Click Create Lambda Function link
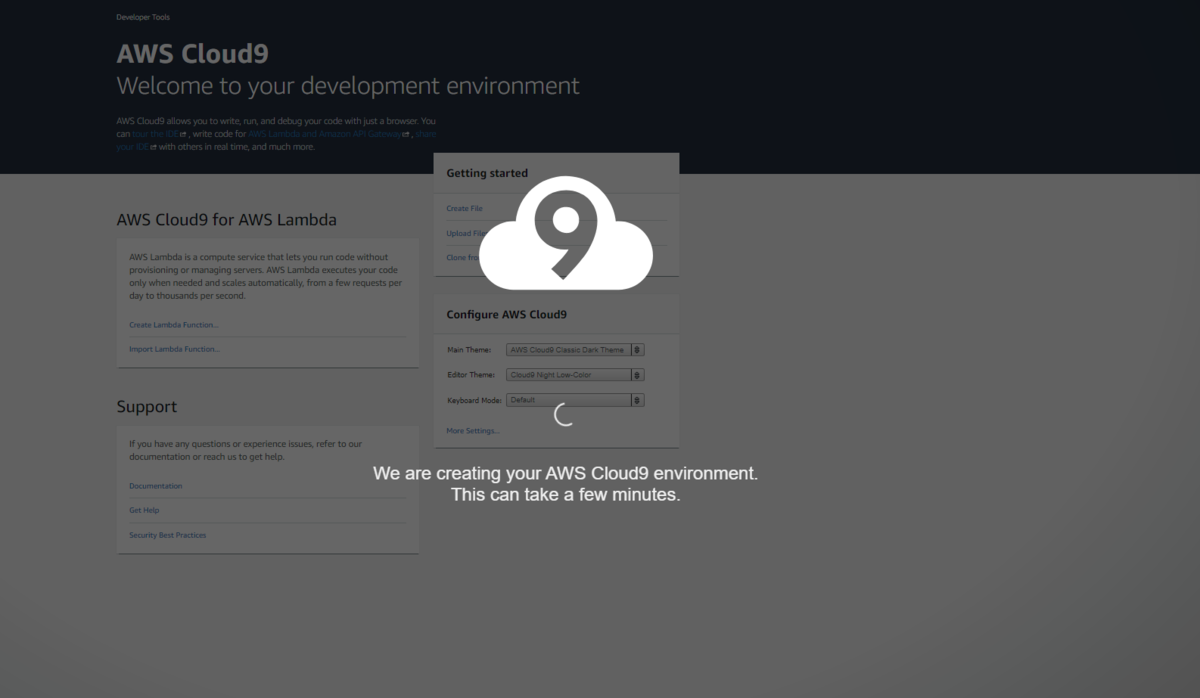Screen dimensions: 1200x698 pyautogui.click(x=174, y=325)
